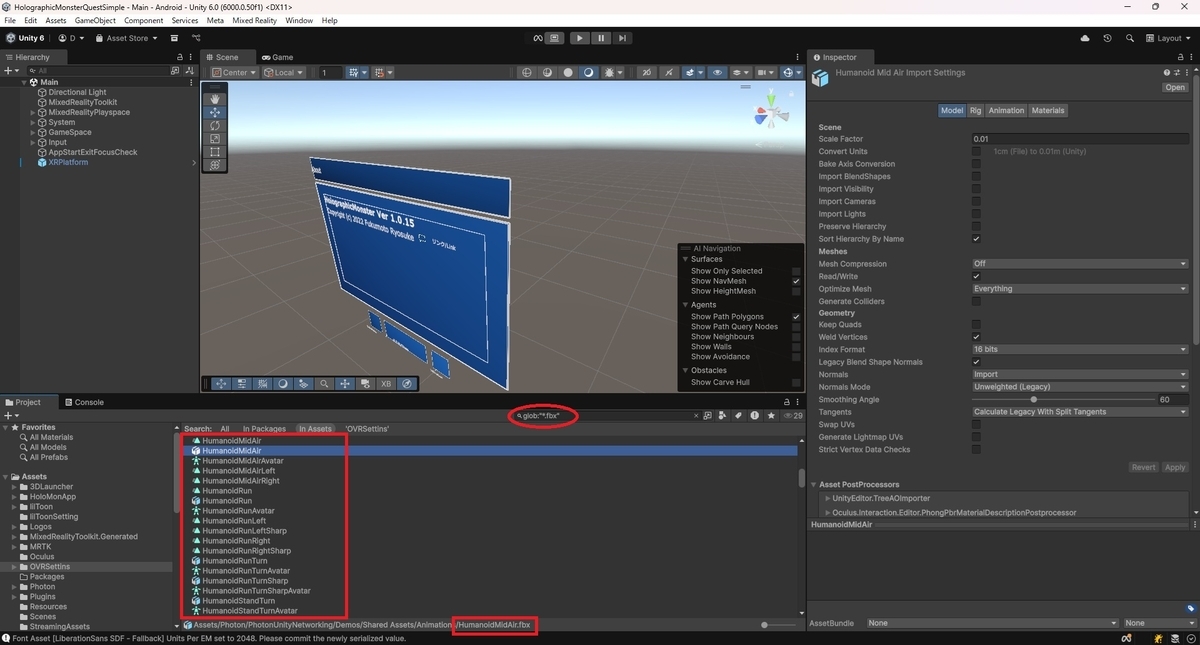Screen dimensions: 1200x645
Task: Toggle Convert Units checkbox
Action: pos(976,152)
